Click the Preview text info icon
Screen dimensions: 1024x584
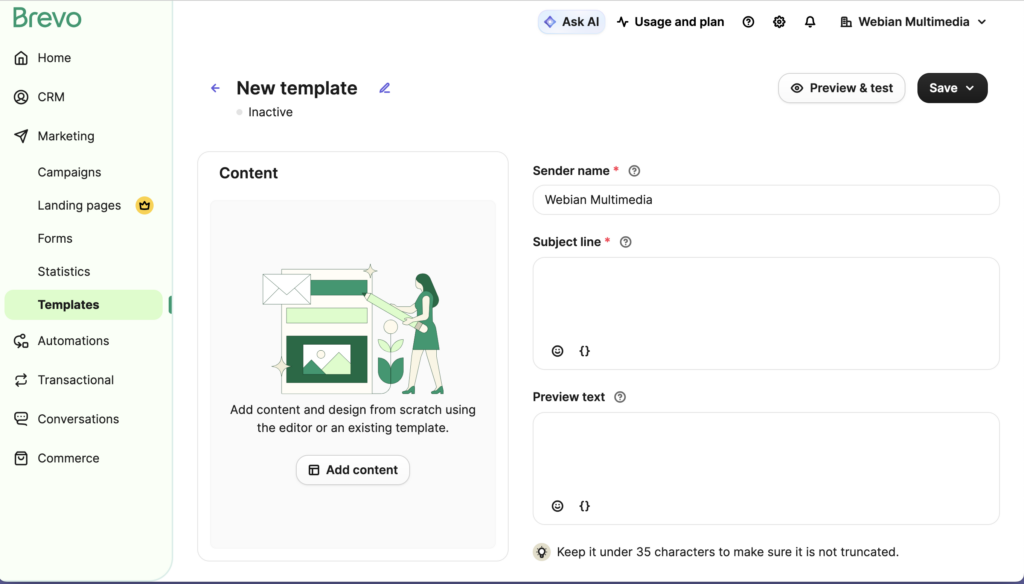[620, 397]
